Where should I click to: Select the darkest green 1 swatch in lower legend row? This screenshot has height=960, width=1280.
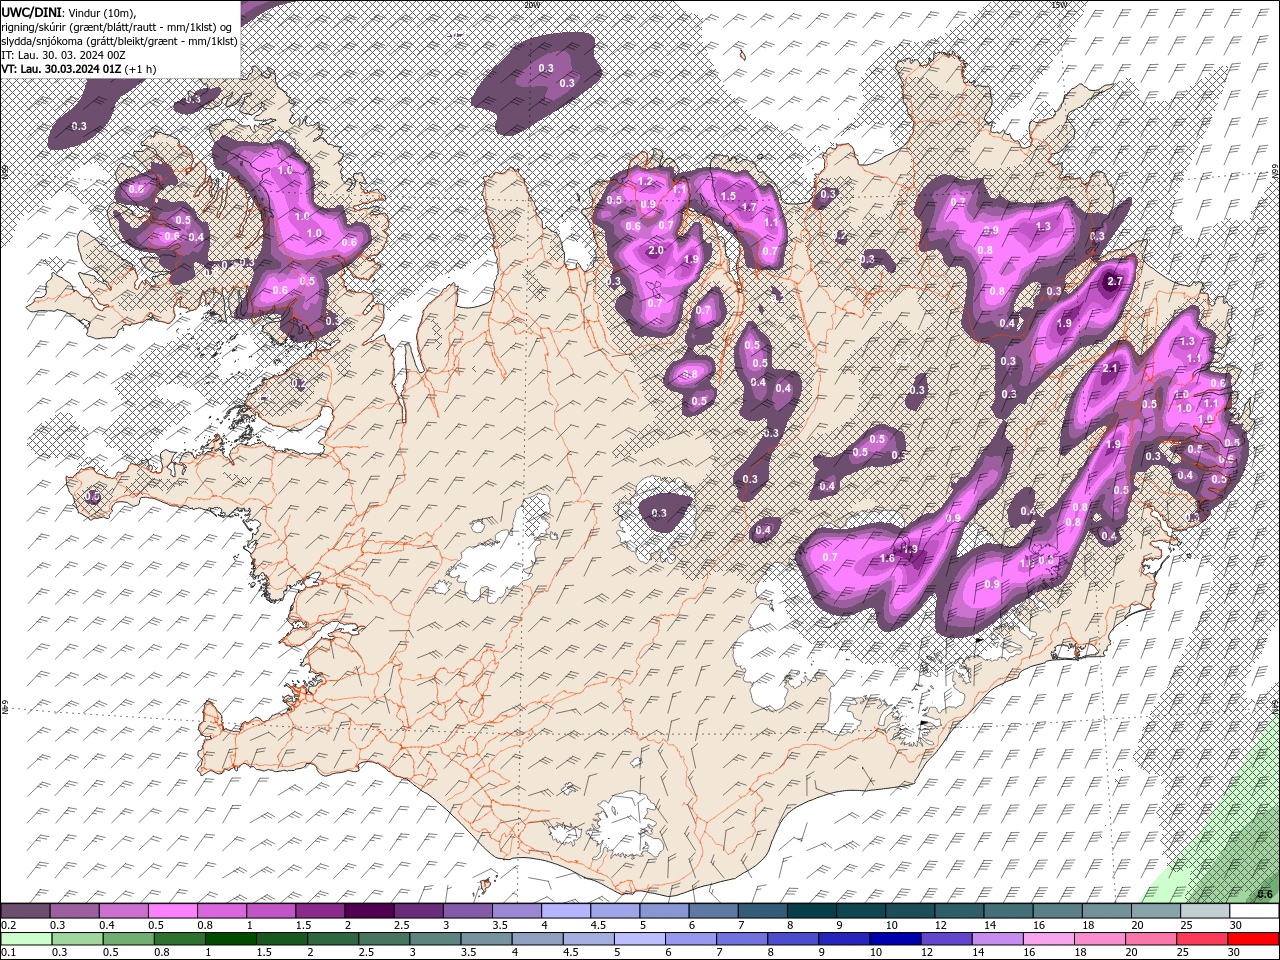pos(232,939)
